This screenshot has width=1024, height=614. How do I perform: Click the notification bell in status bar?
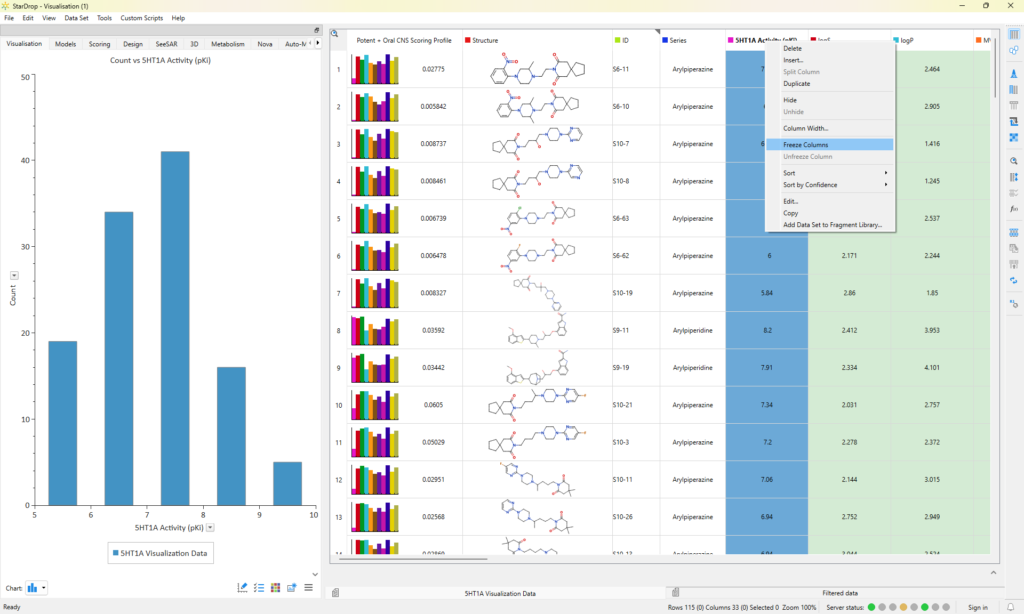point(1011,607)
